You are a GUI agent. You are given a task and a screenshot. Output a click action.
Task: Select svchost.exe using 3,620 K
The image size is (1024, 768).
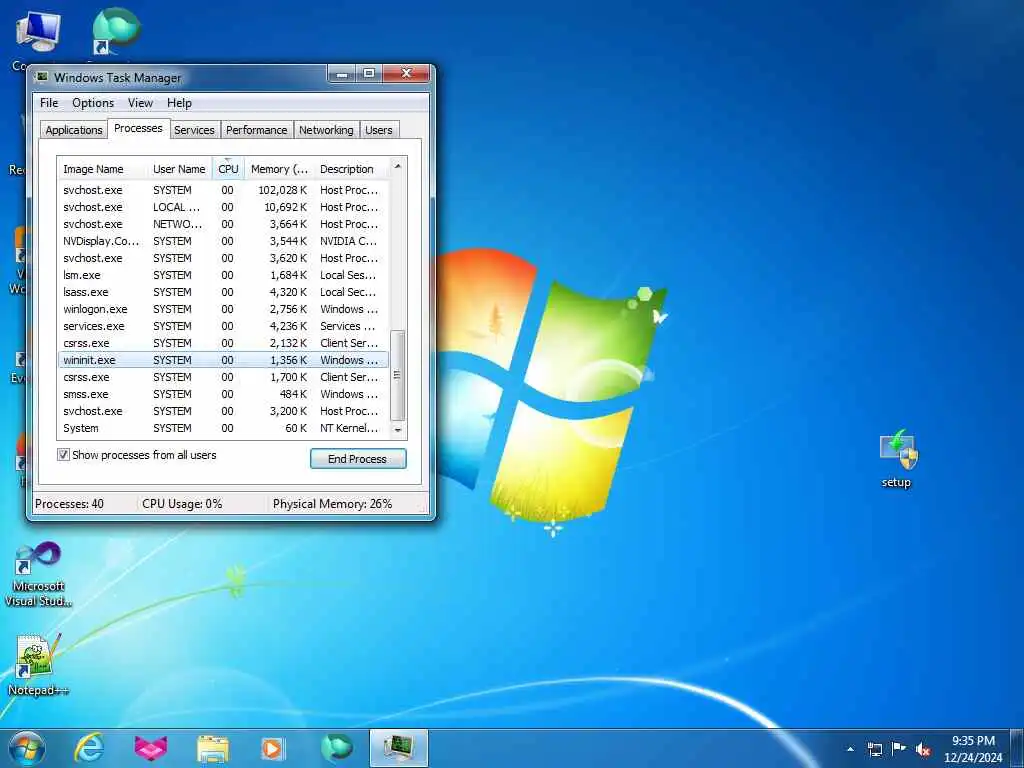223,258
